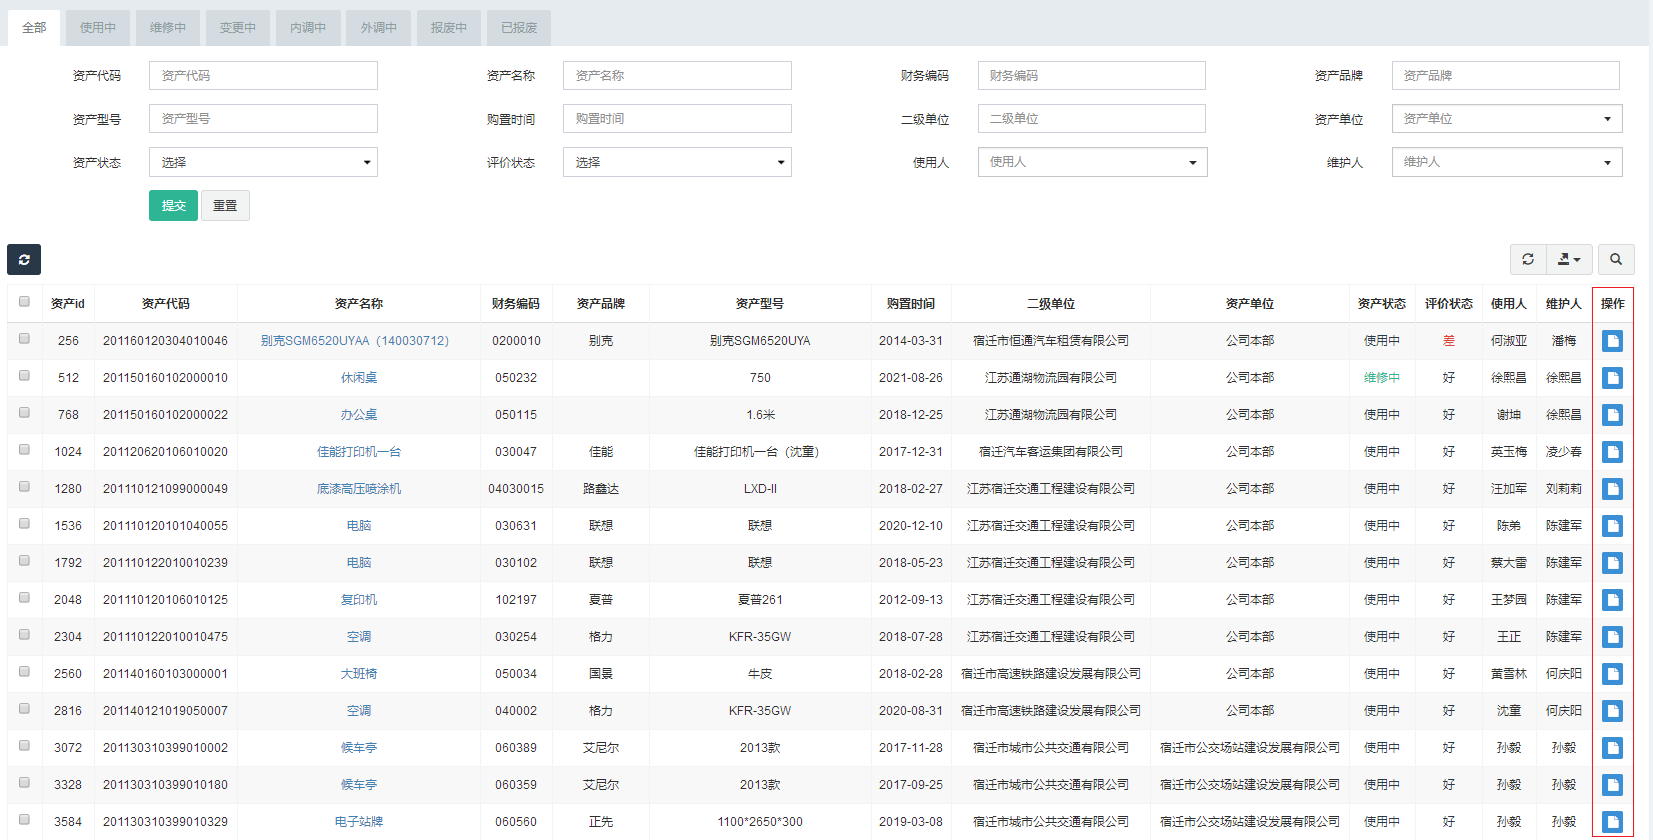
Task: Open the 评价状态 dropdown
Action: 677,162
